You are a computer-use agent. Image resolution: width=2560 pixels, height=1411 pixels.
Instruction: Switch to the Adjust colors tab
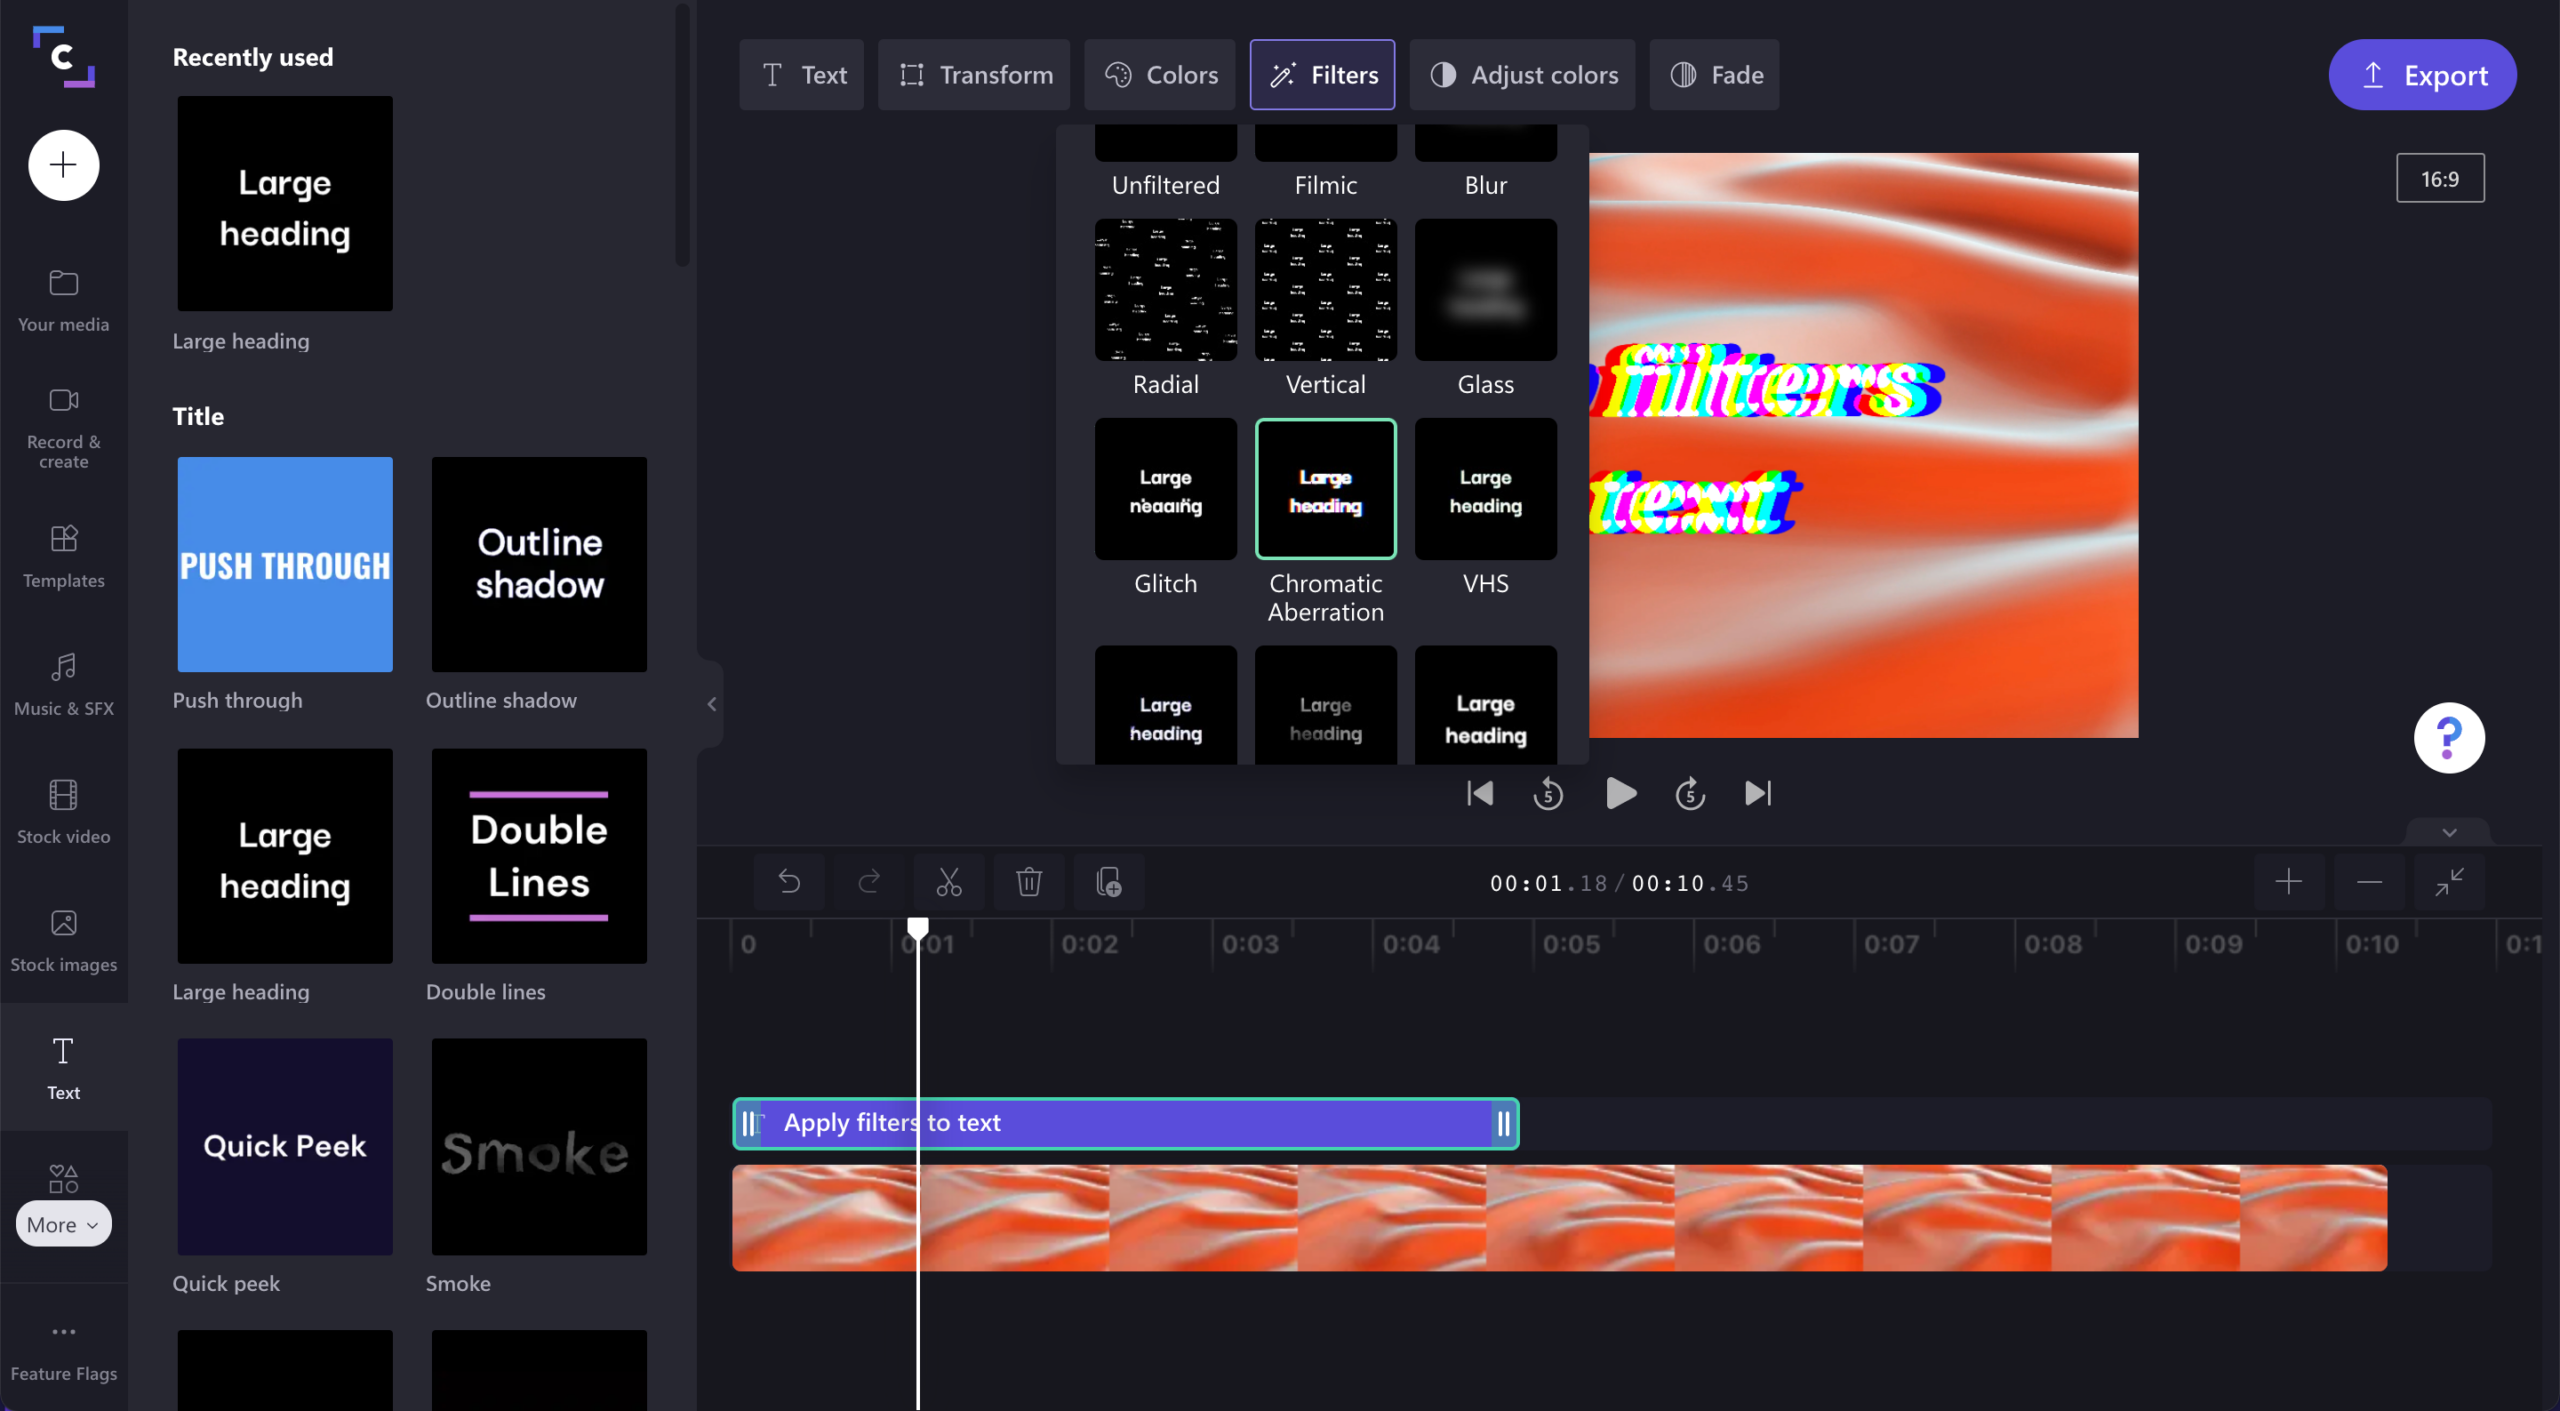(1522, 75)
